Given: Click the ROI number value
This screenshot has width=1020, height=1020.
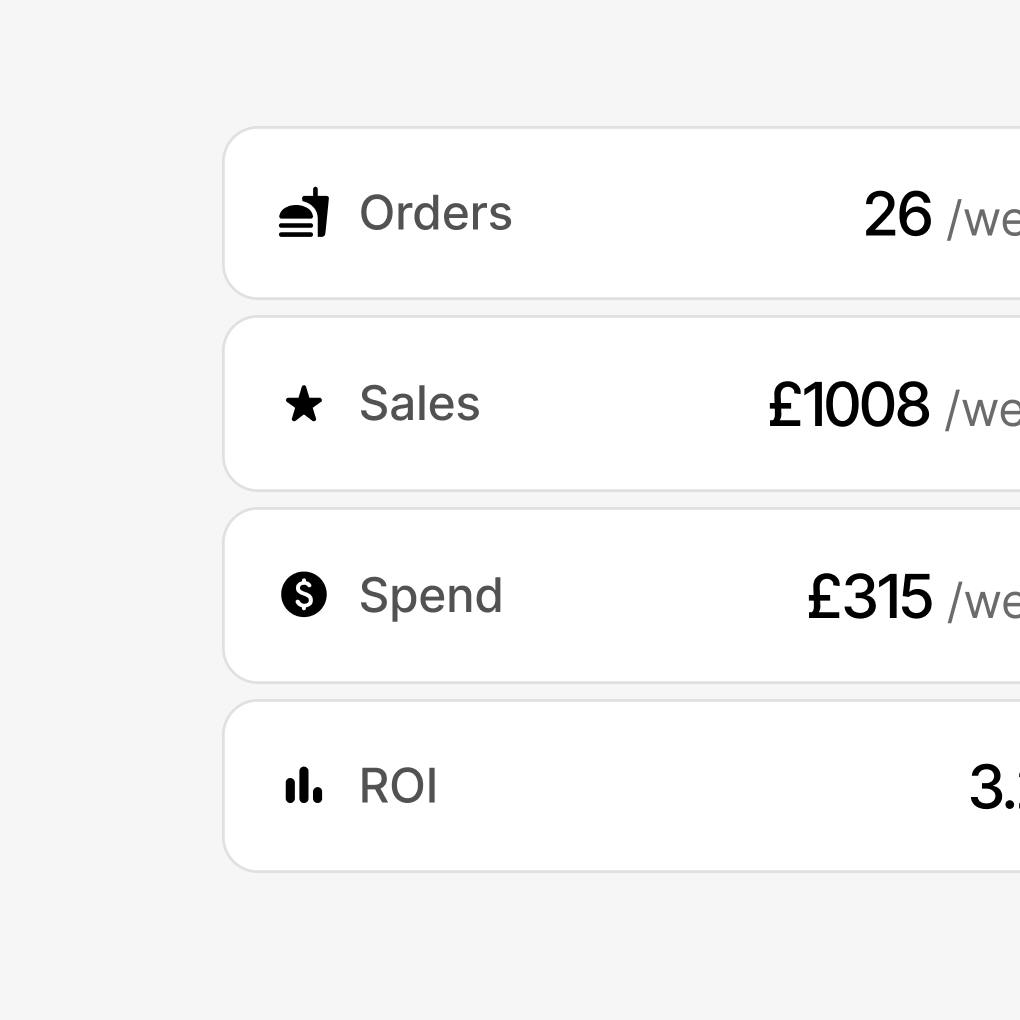Looking at the screenshot, I should coord(994,788).
